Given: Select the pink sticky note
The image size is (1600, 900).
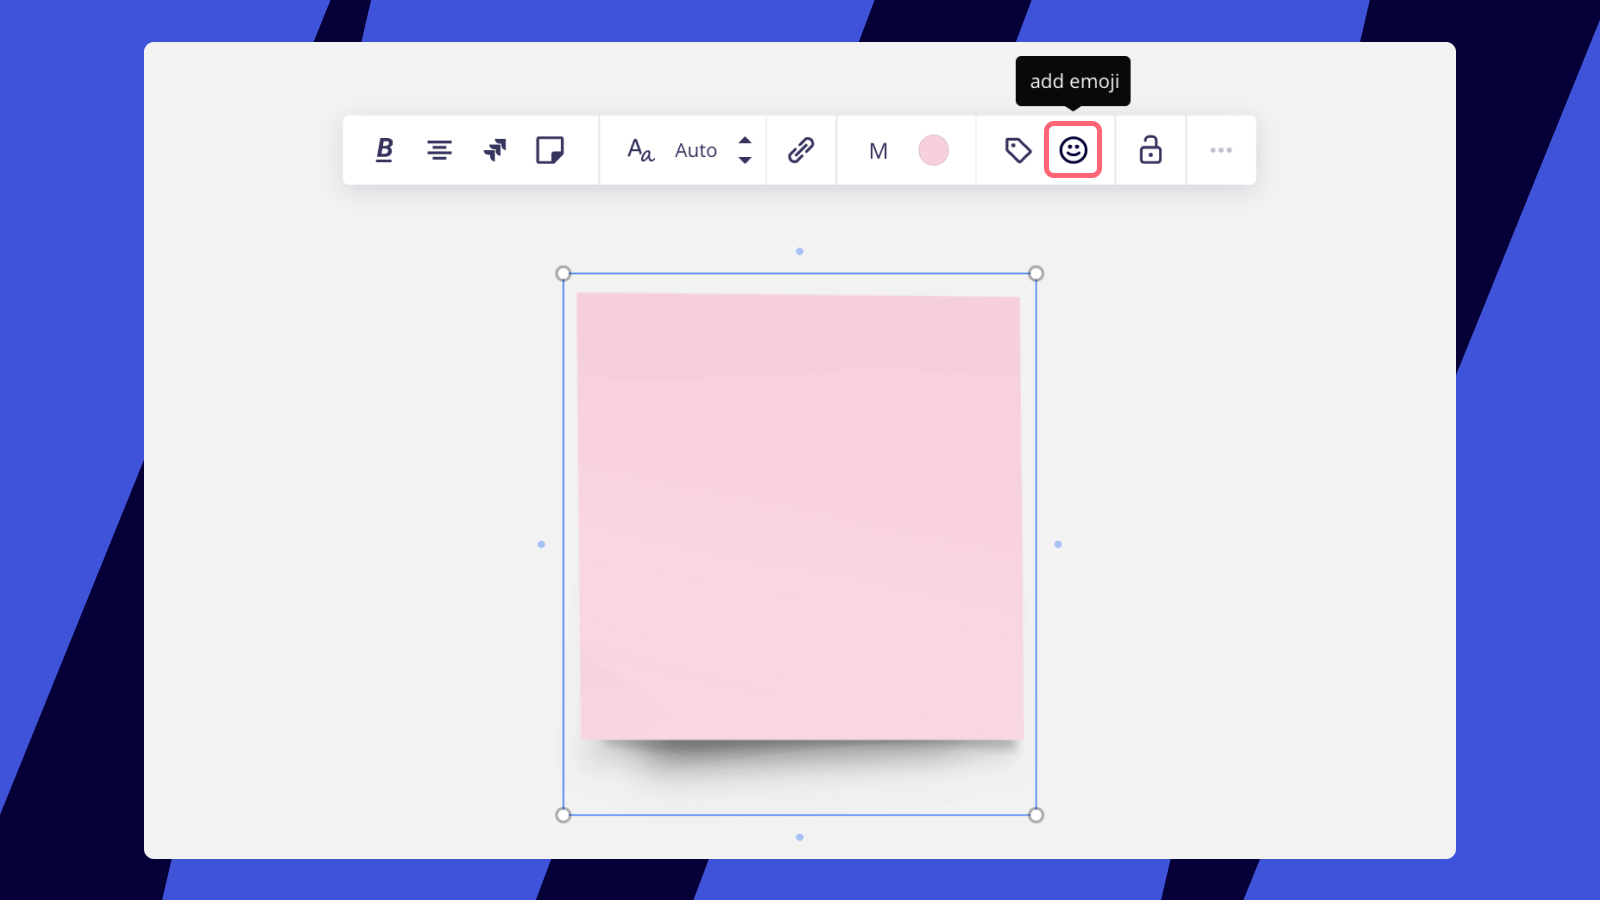Looking at the screenshot, I should tap(800, 517).
